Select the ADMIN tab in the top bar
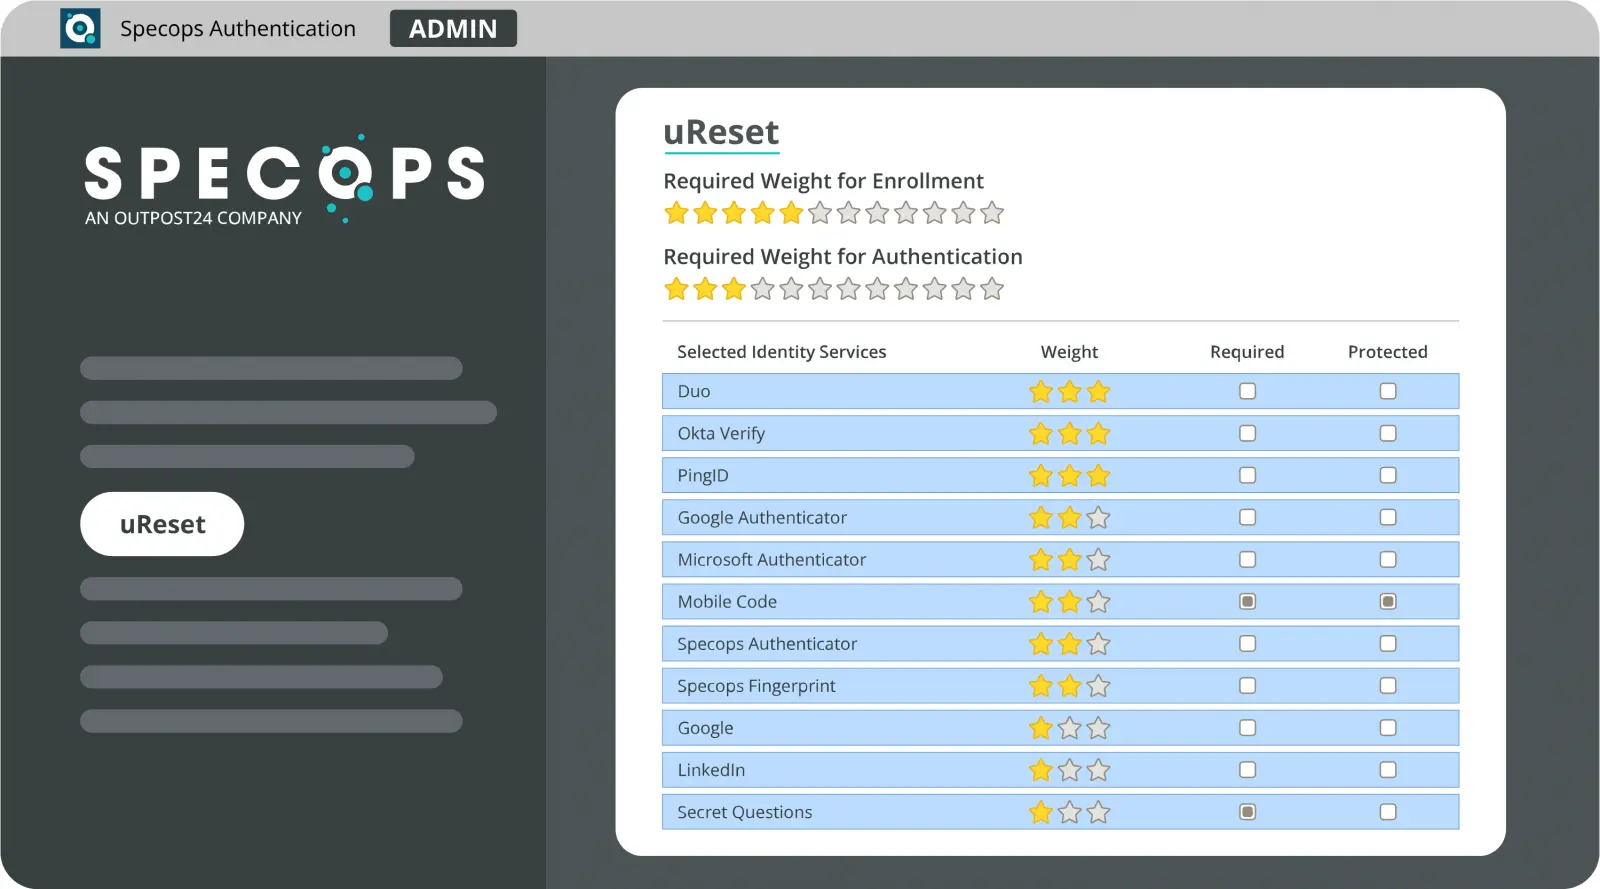 [452, 28]
